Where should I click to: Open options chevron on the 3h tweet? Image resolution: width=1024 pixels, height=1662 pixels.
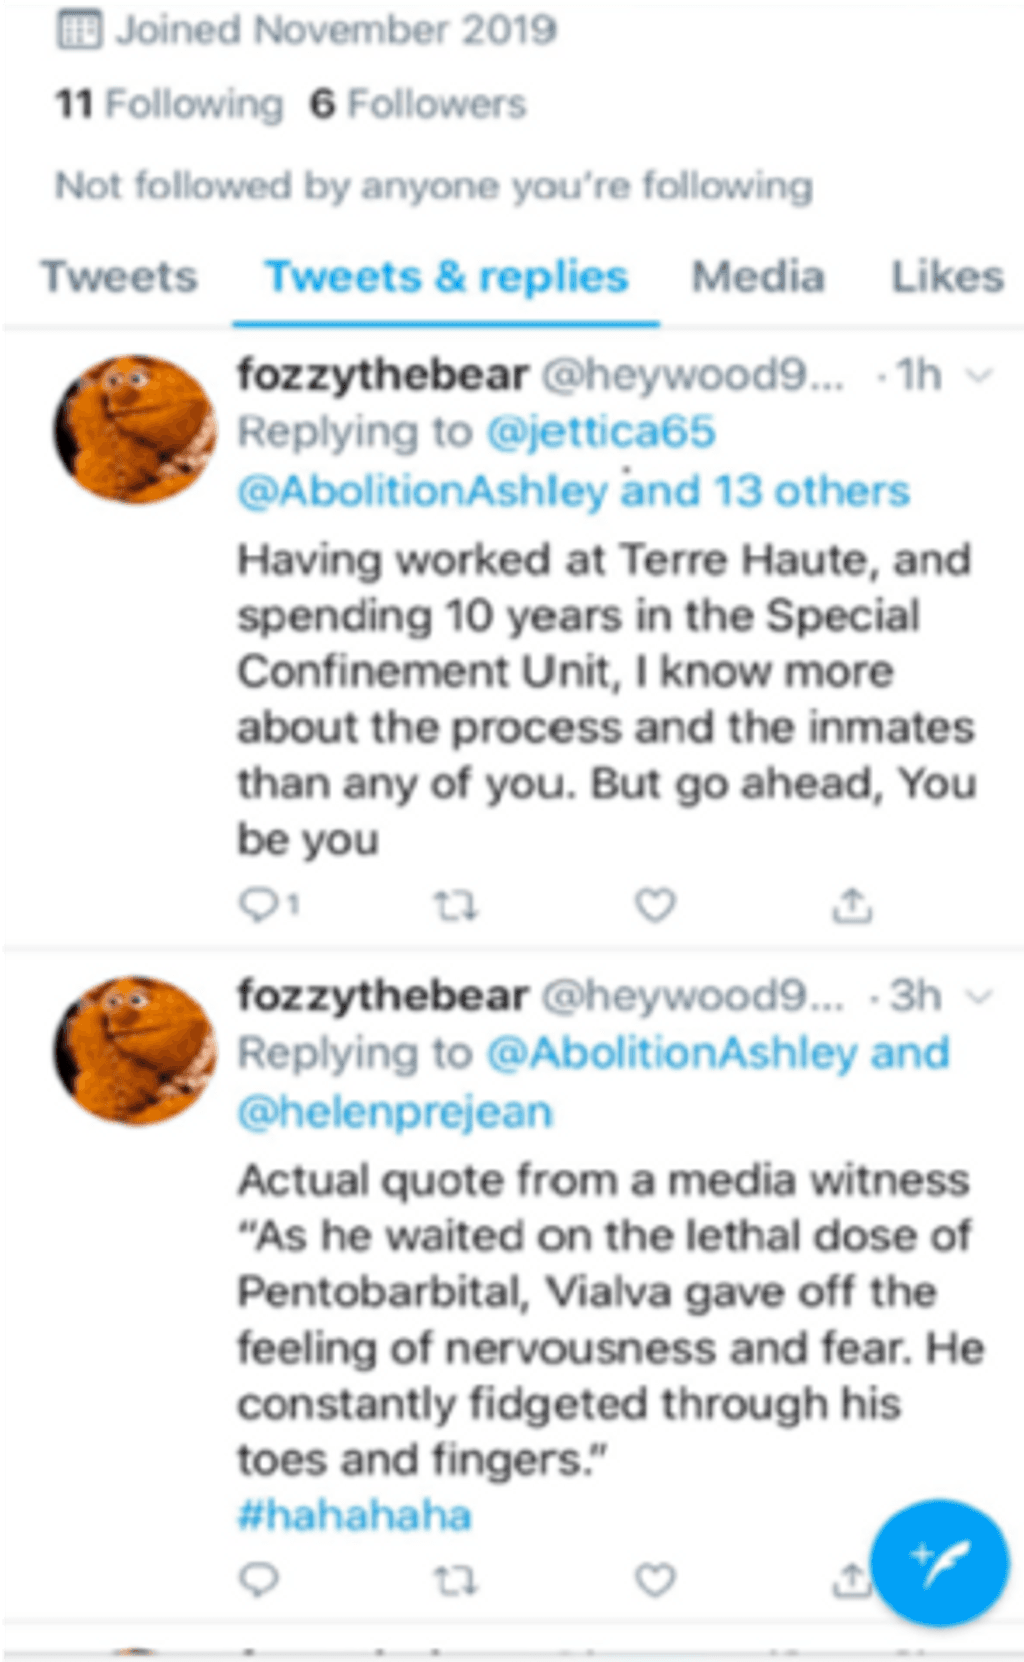pyautogui.click(x=980, y=996)
